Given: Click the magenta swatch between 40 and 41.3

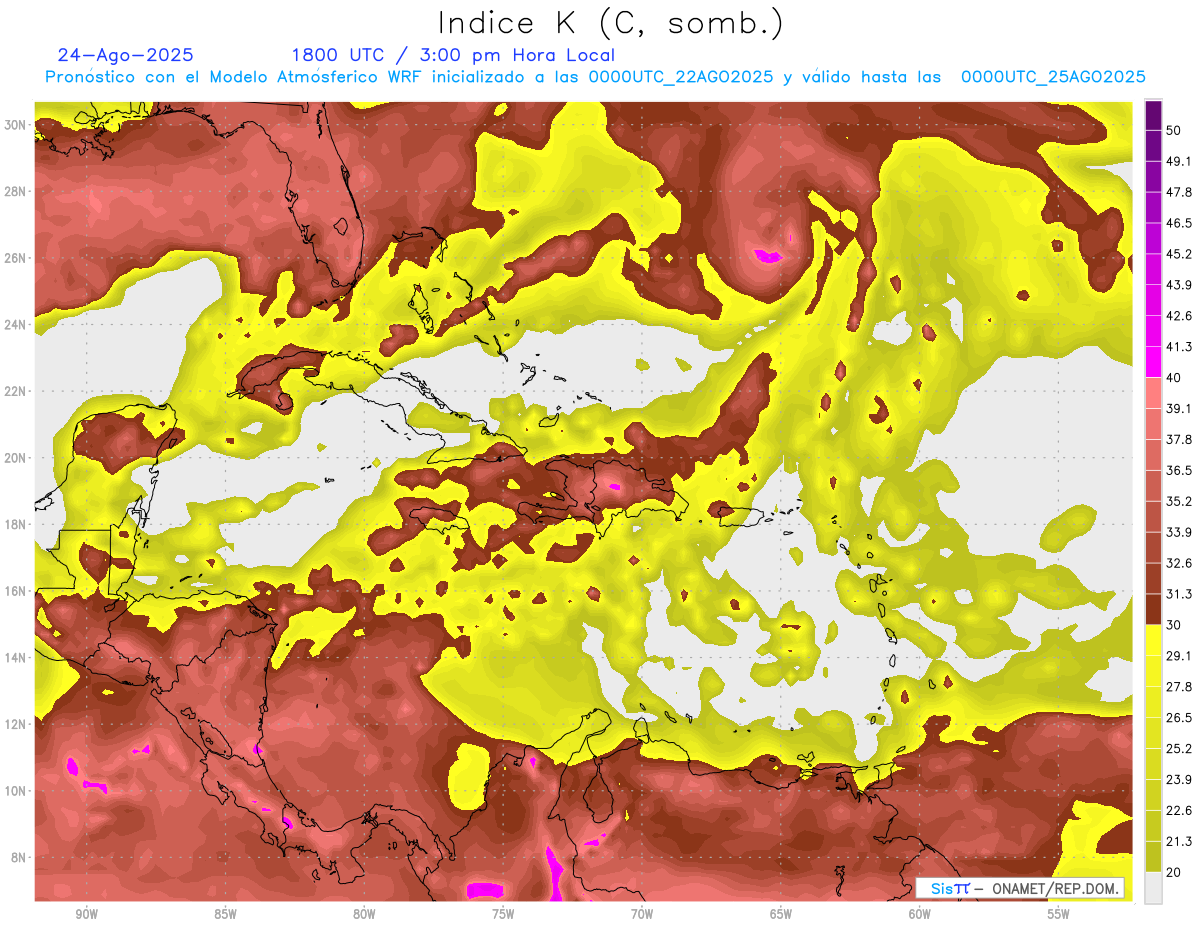Looking at the screenshot, I should click(1153, 362).
